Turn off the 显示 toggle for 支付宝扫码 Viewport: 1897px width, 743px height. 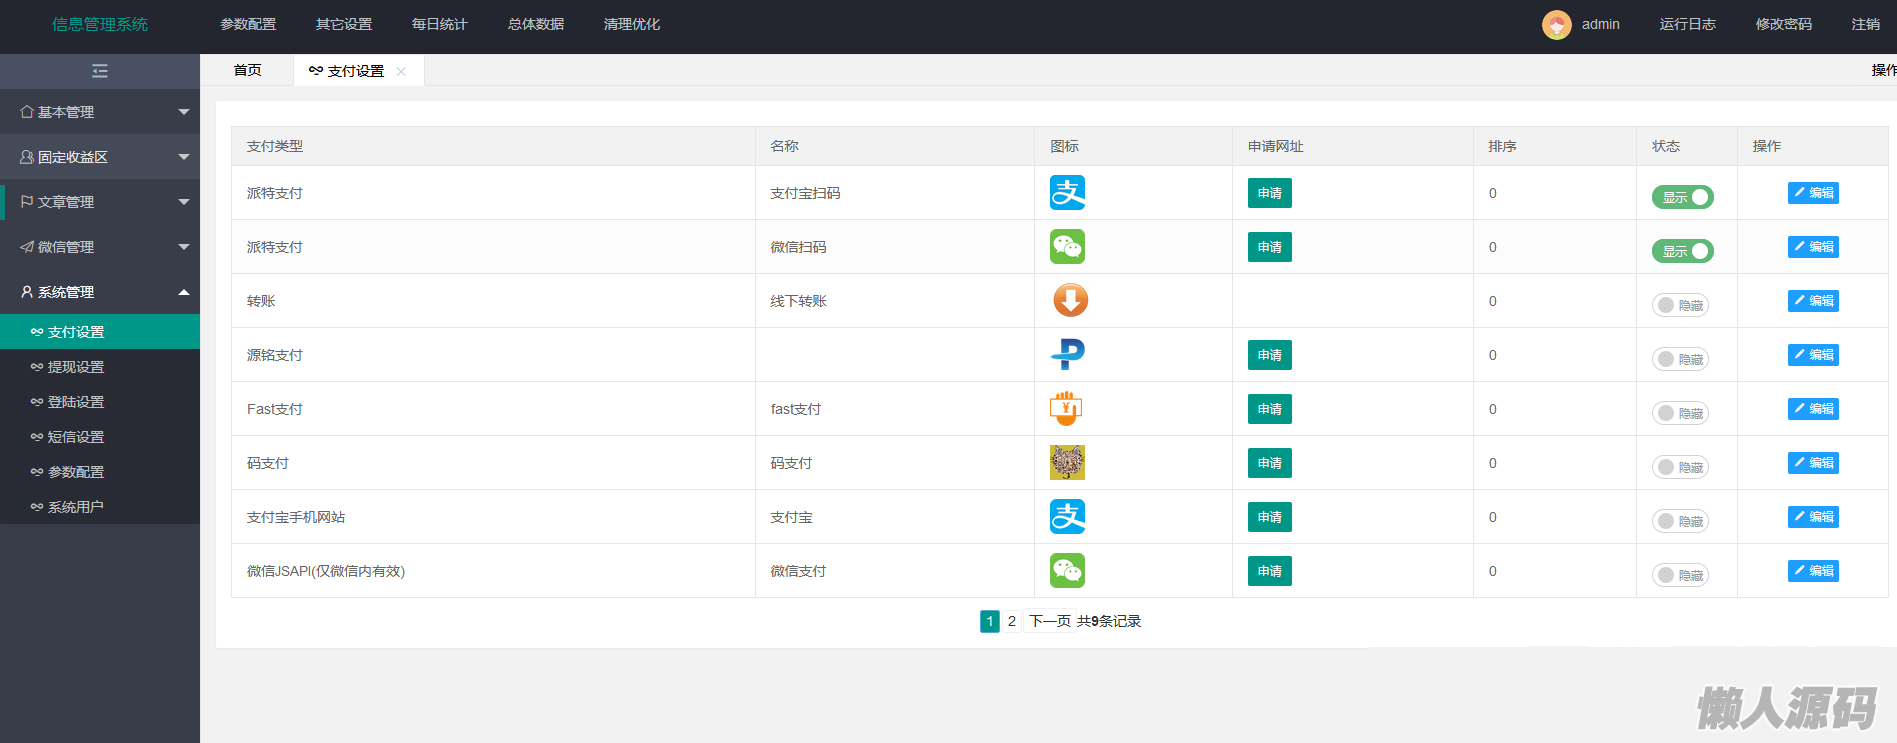coord(1682,197)
